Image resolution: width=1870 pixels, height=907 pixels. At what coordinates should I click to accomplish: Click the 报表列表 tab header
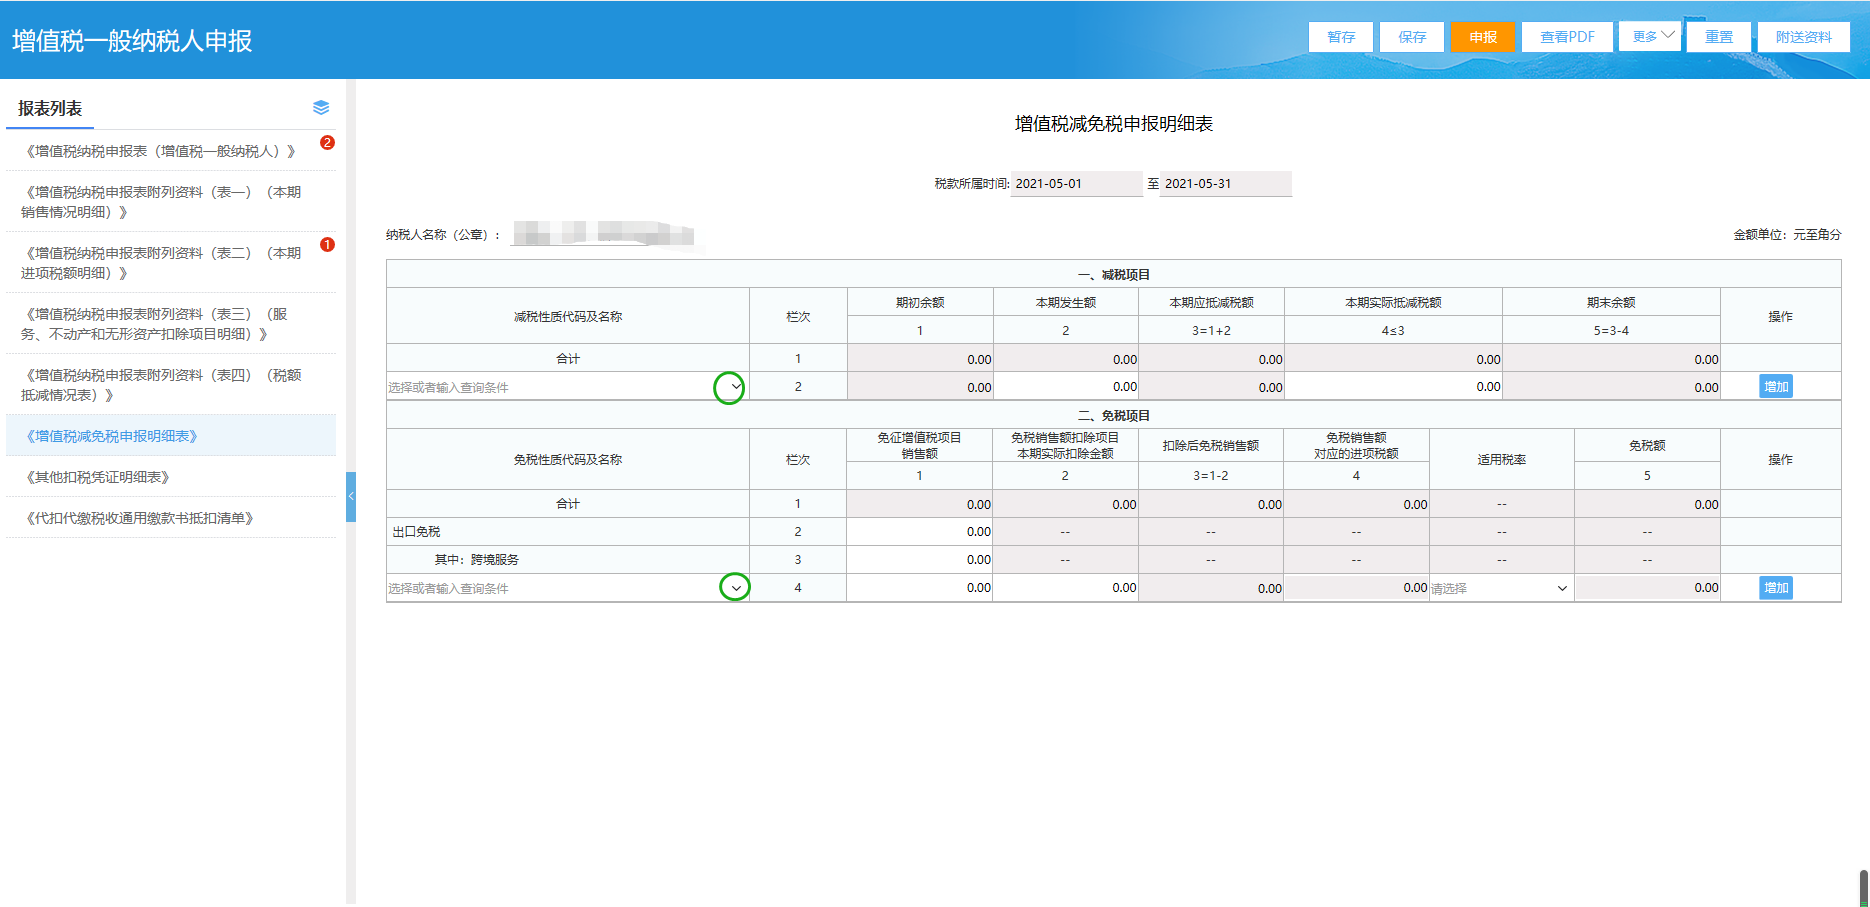click(50, 108)
